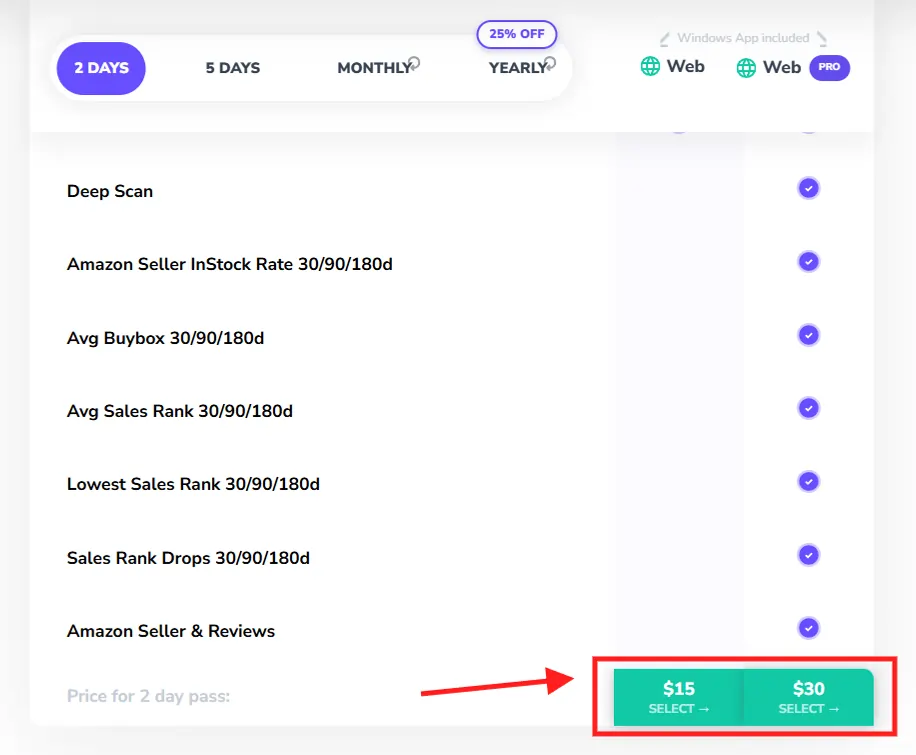
Task: Click the recurring billing icon next to YEARLY
Action: pos(549,63)
